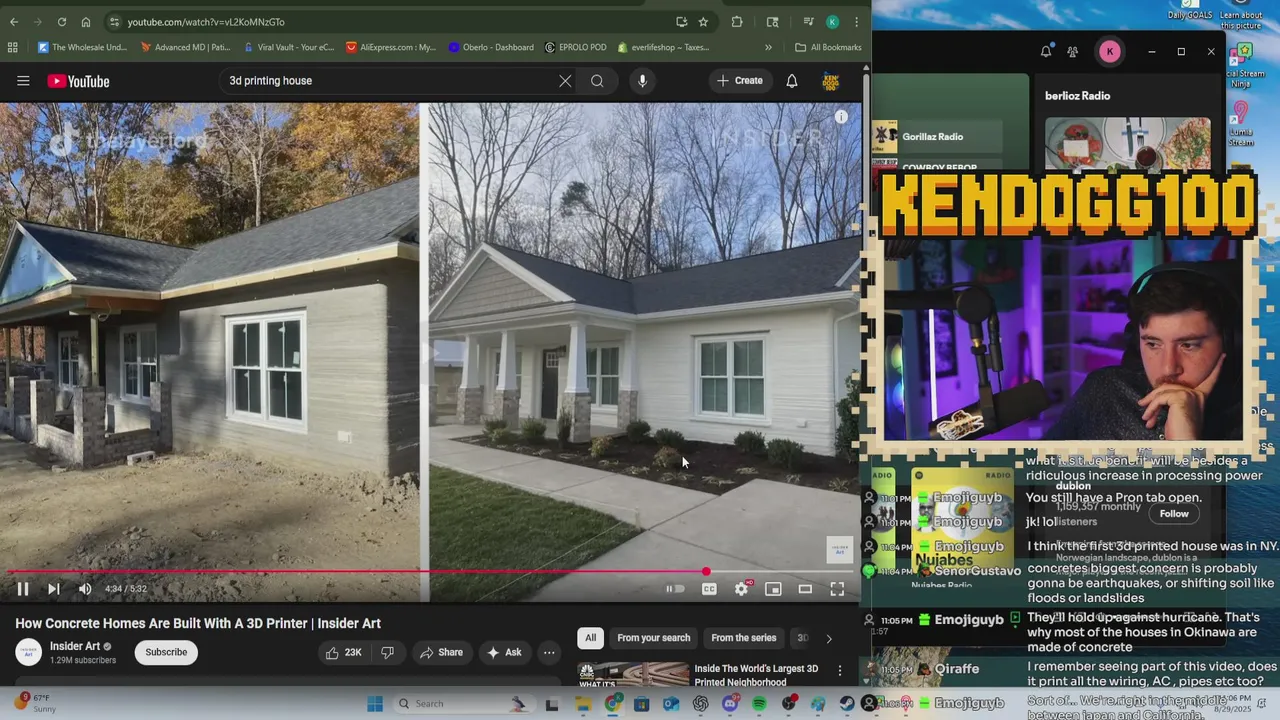This screenshot has width=1280, height=720.
Task: Subscribe to Insider Art
Action: [166, 652]
